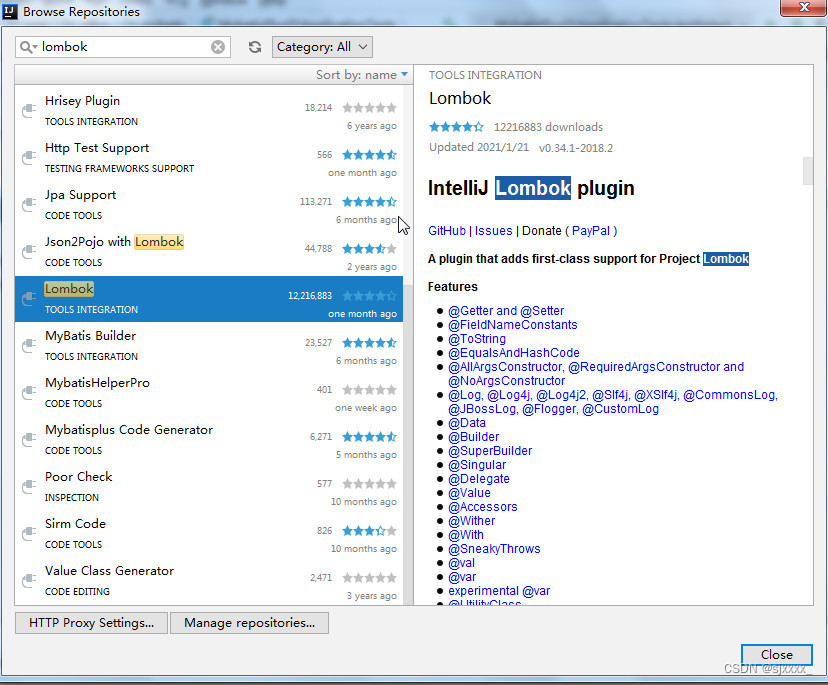828x685 pixels.
Task: Open the @Getter and @Setter link
Action: [x=506, y=311]
